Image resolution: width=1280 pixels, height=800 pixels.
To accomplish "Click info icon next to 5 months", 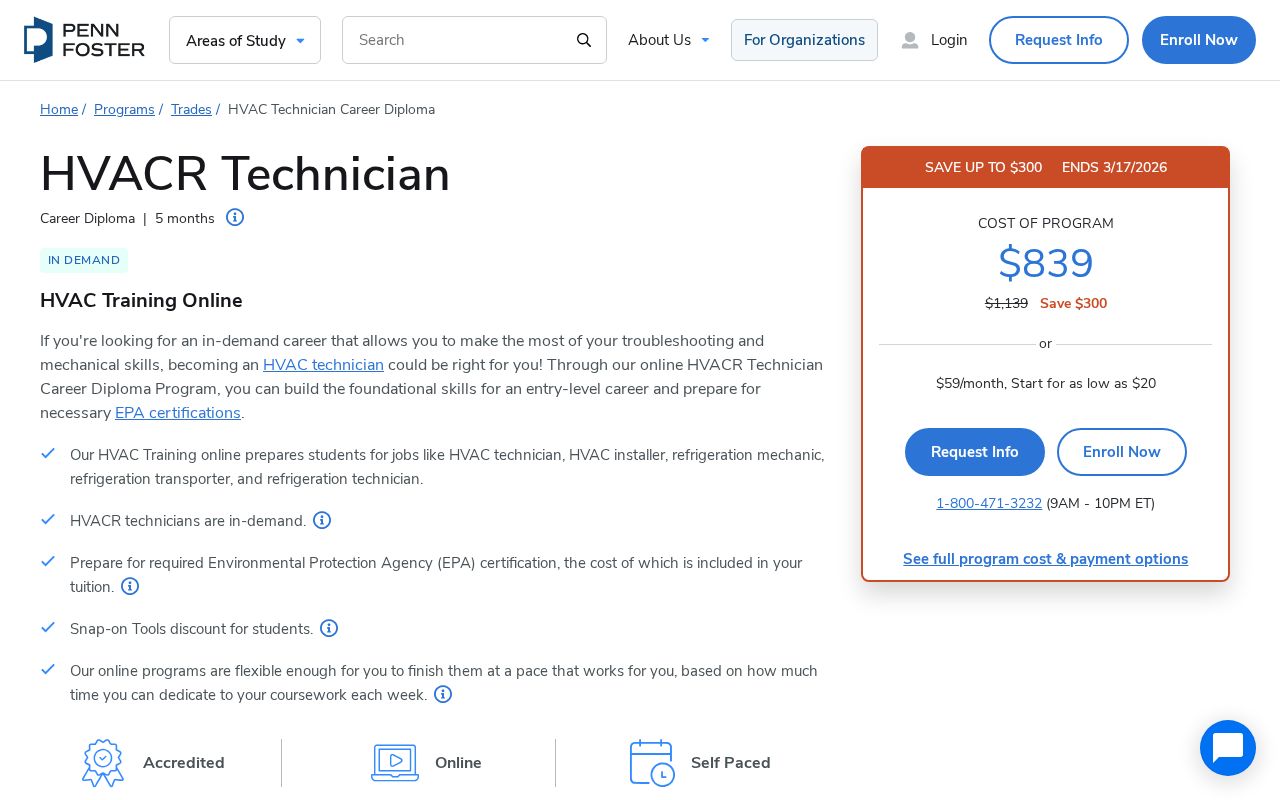I will click(x=235, y=217).
